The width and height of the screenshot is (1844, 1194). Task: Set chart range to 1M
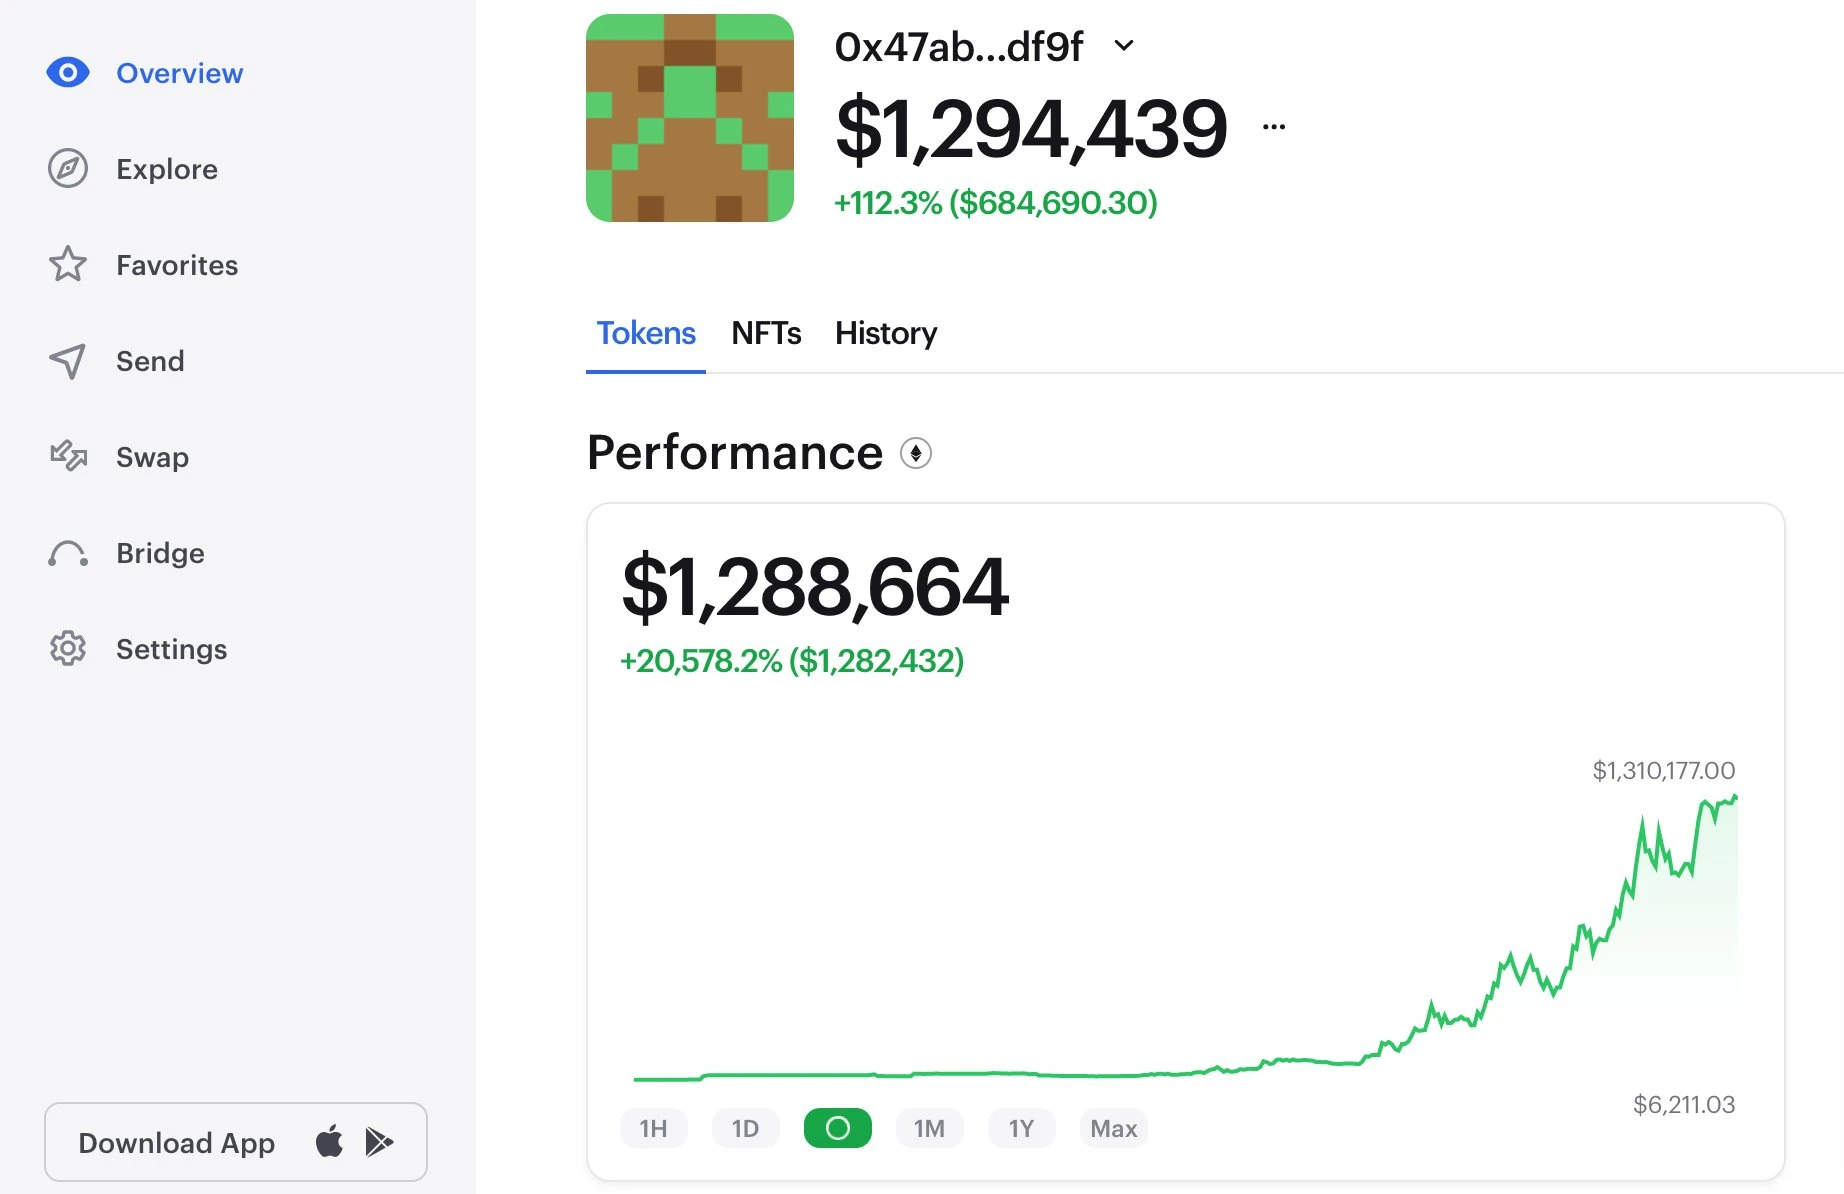929,1129
